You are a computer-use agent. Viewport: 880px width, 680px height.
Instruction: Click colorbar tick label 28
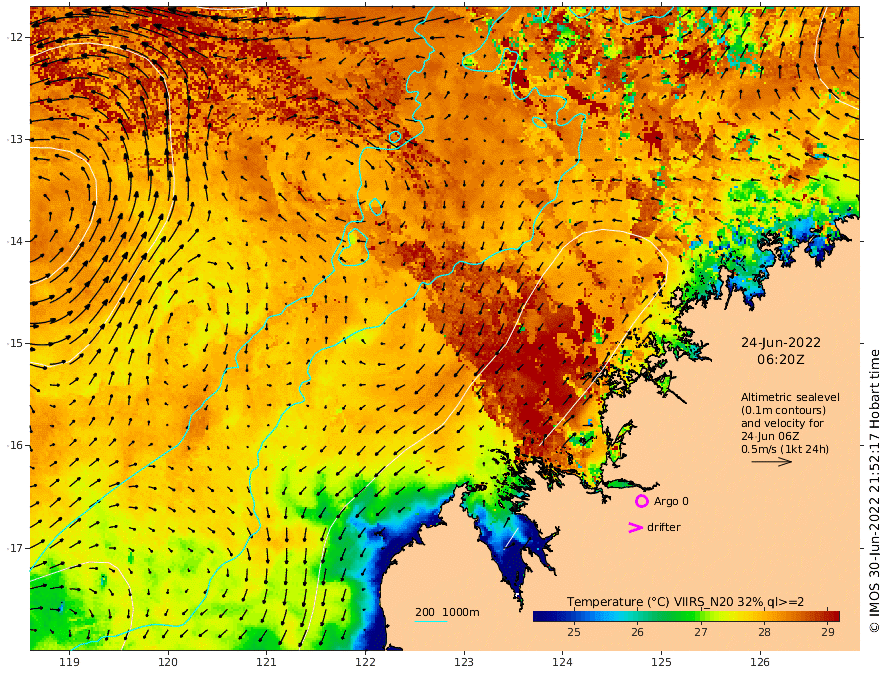(764, 632)
